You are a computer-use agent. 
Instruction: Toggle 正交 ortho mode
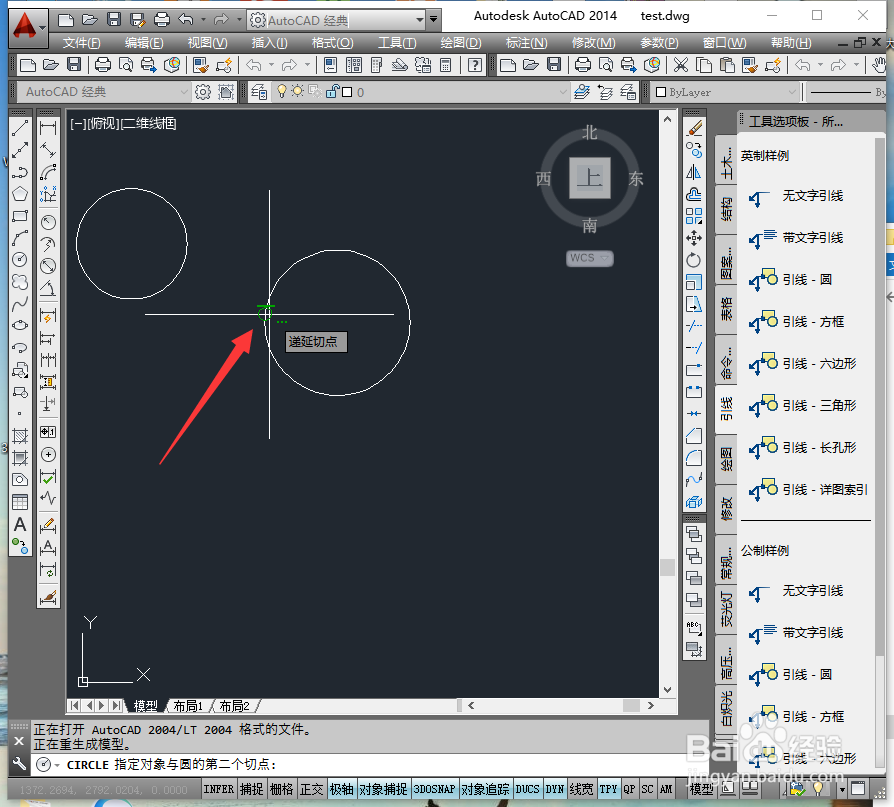pos(312,789)
